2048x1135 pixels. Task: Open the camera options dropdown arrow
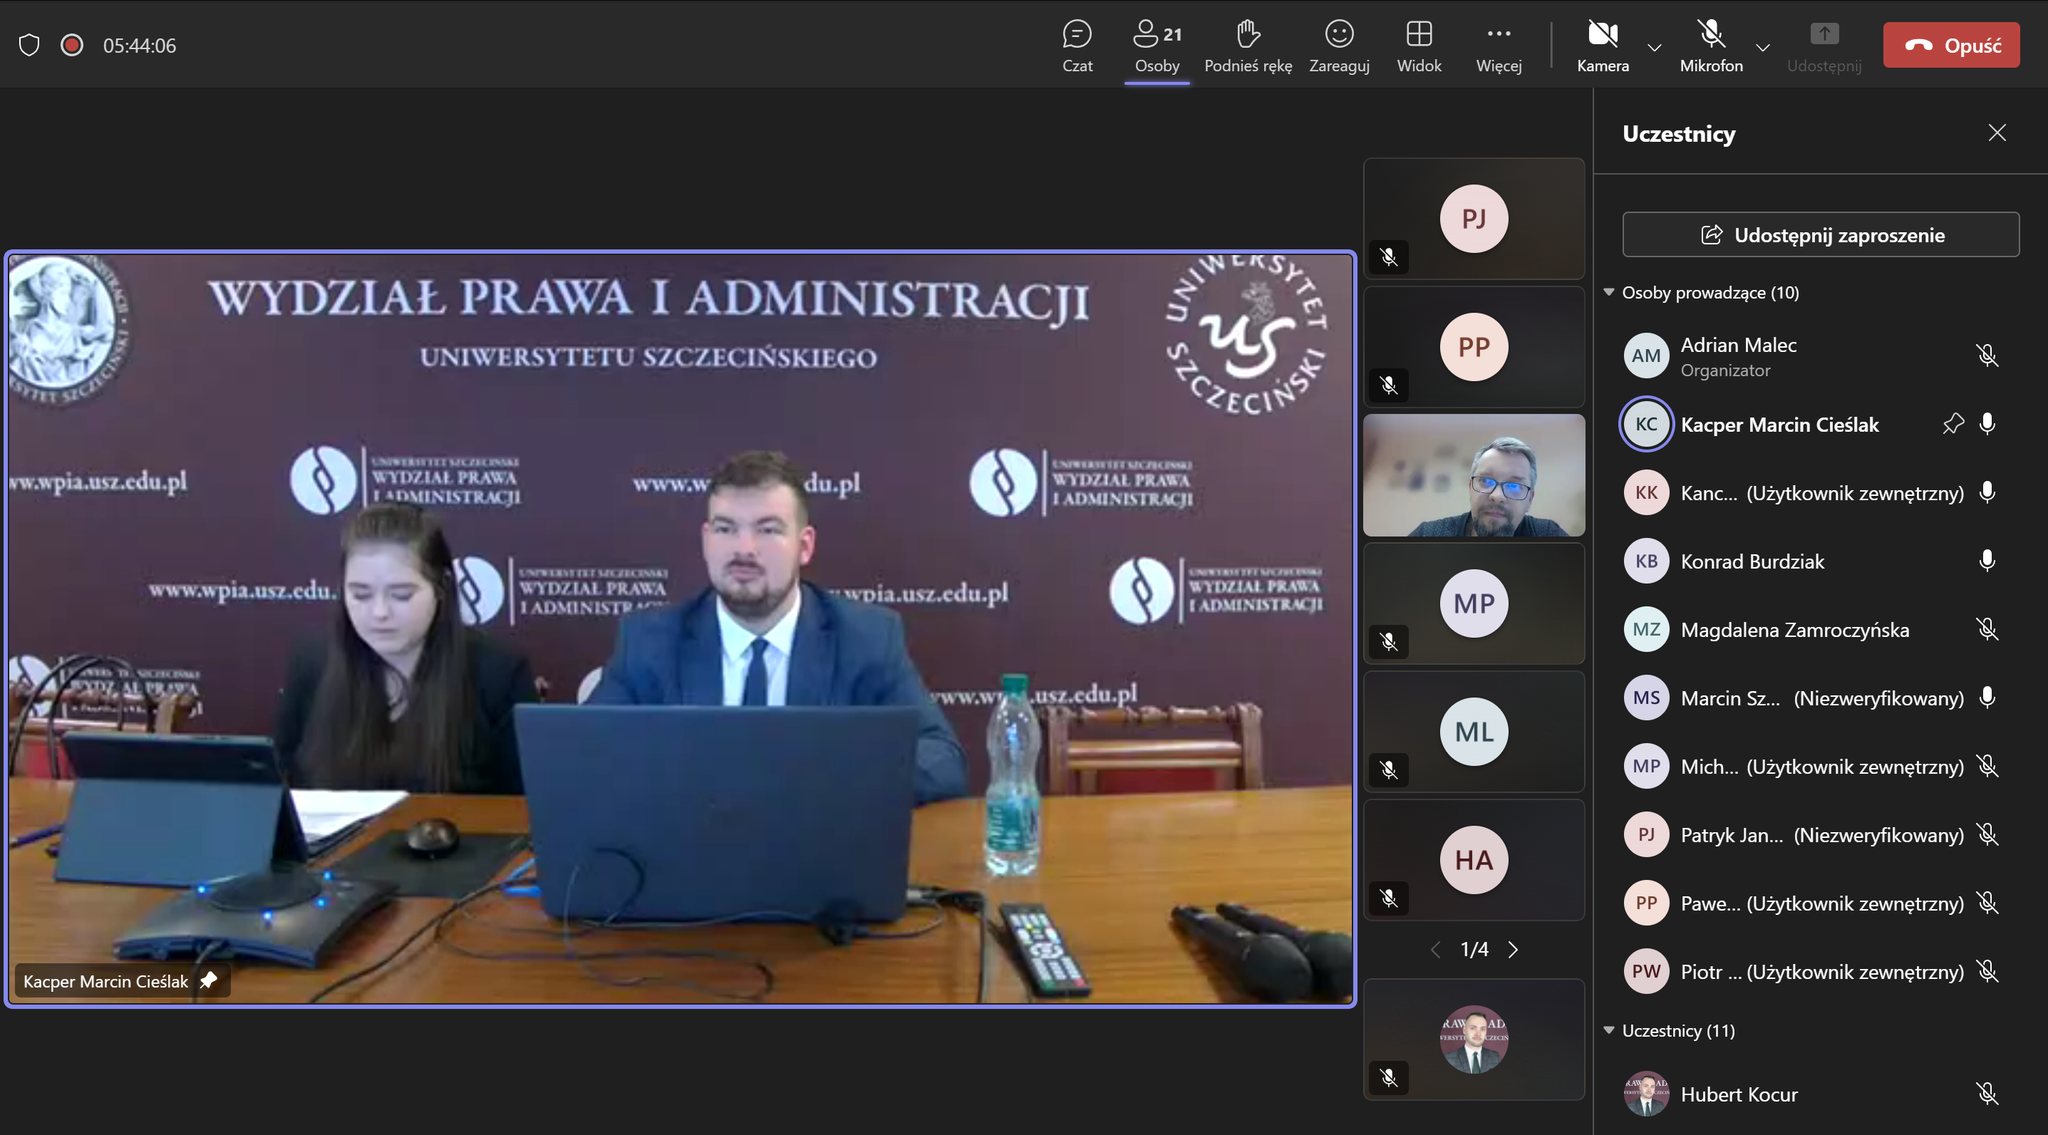point(1654,47)
